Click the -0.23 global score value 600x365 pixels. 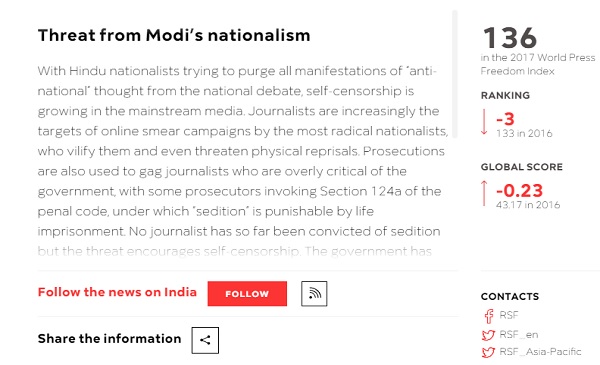point(520,190)
